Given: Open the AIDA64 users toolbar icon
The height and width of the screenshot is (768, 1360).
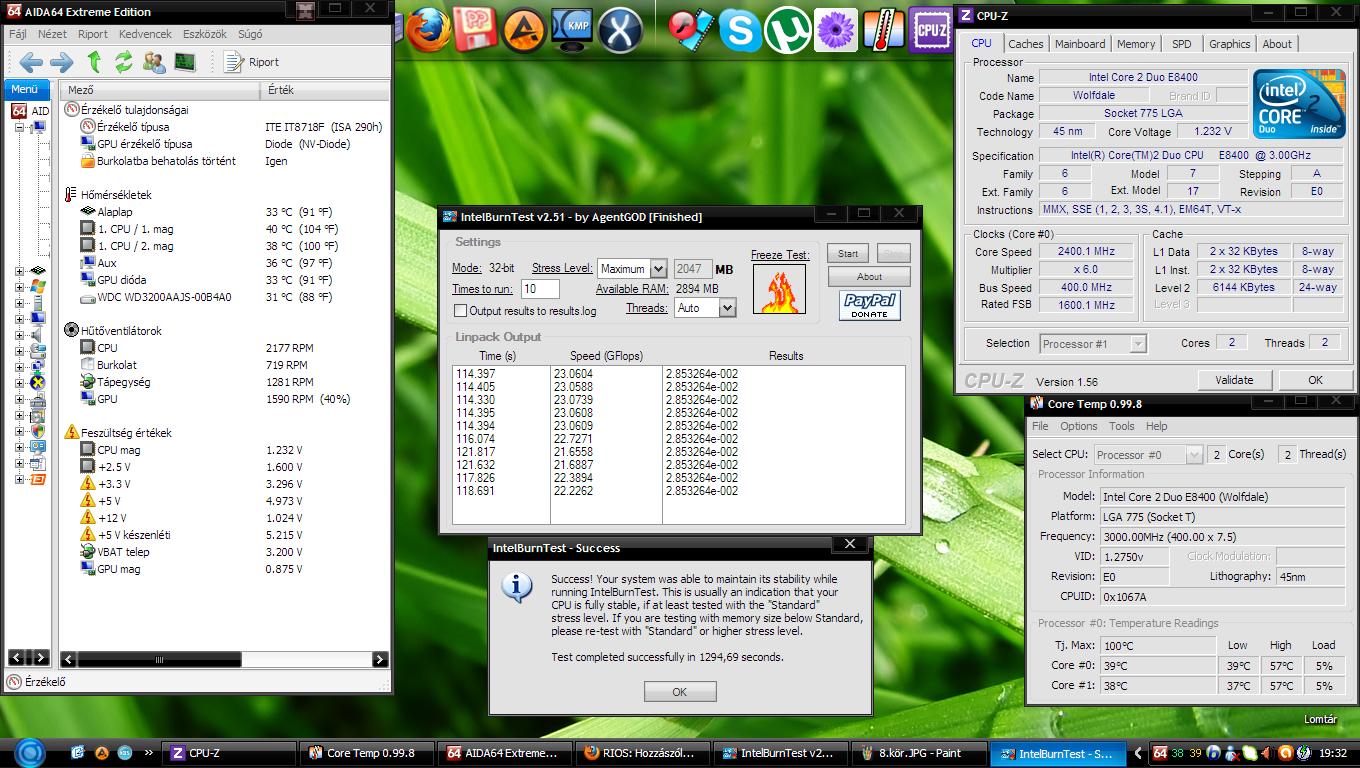Looking at the screenshot, I should click(x=154, y=62).
